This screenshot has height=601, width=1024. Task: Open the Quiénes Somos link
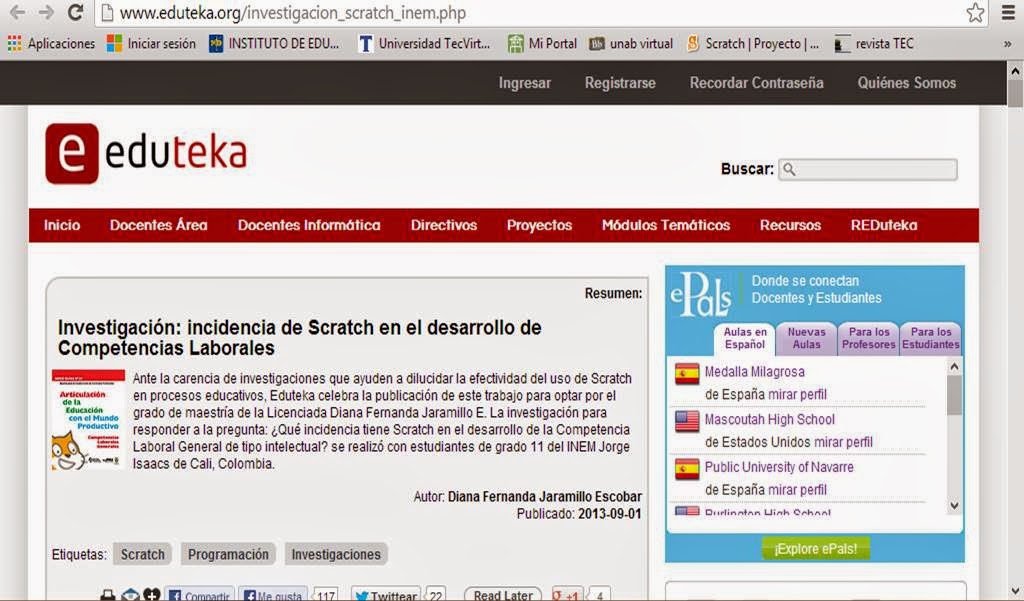(906, 83)
